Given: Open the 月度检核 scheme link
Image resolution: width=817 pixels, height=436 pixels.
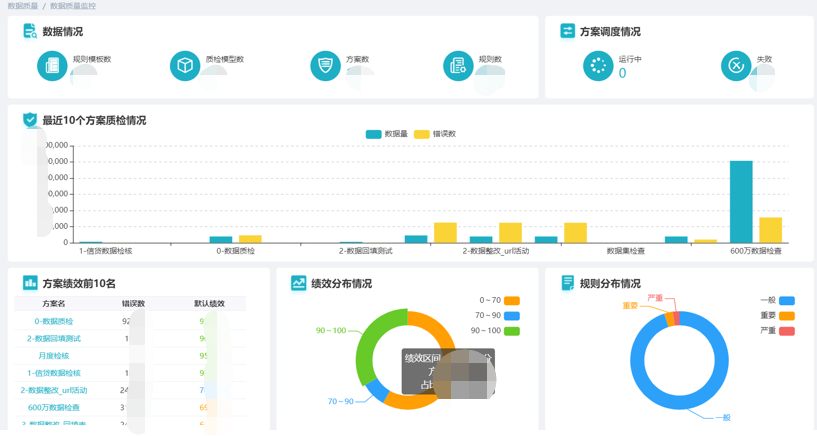Looking at the screenshot, I should [x=54, y=356].
